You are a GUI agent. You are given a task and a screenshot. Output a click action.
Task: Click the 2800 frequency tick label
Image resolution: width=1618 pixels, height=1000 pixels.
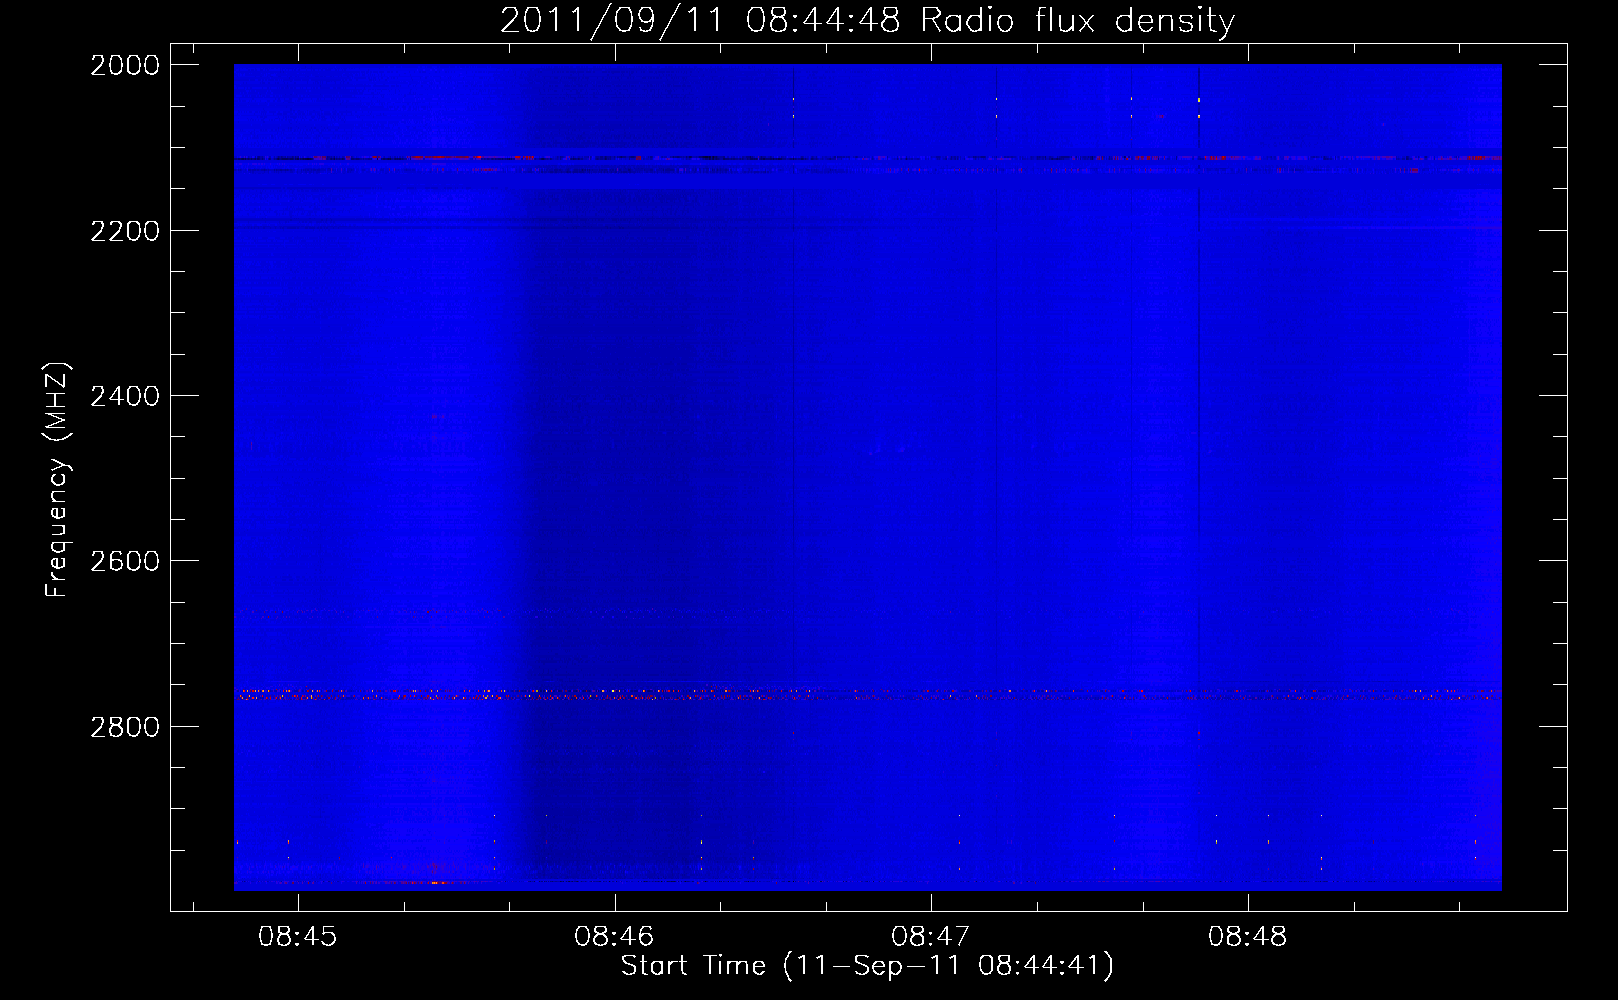(x=125, y=727)
